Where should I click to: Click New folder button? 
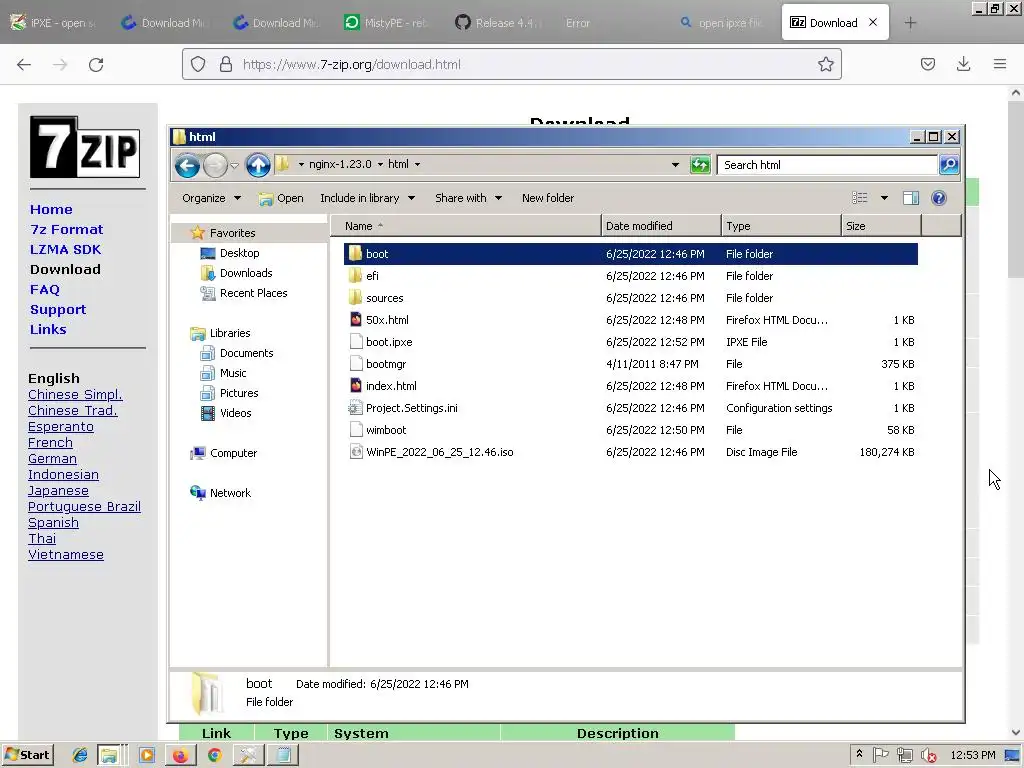coord(548,198)
